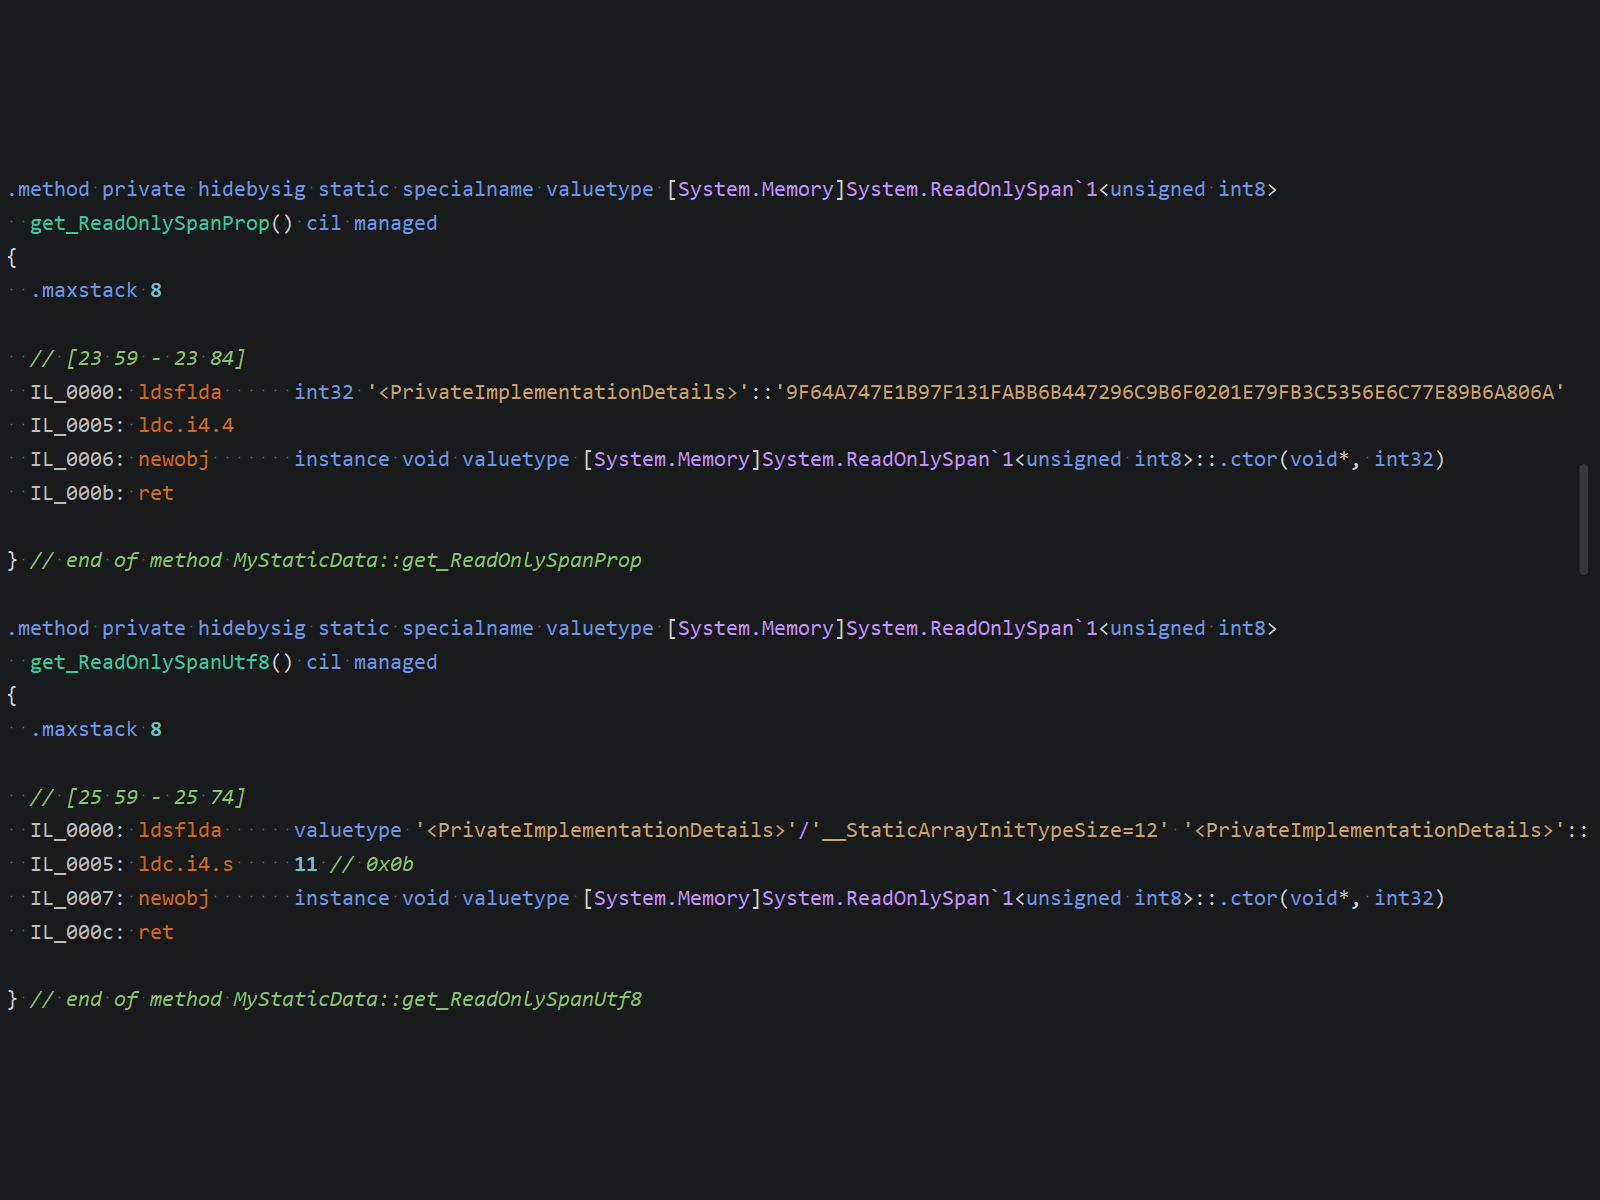Image resolution: width=1600 pixels, height=1200 pixels.
Task: Click the ldc.i4.s instruction in get_ReadOnlySpanUtf8
Action: pyautogui.click(x=186, y=864)
